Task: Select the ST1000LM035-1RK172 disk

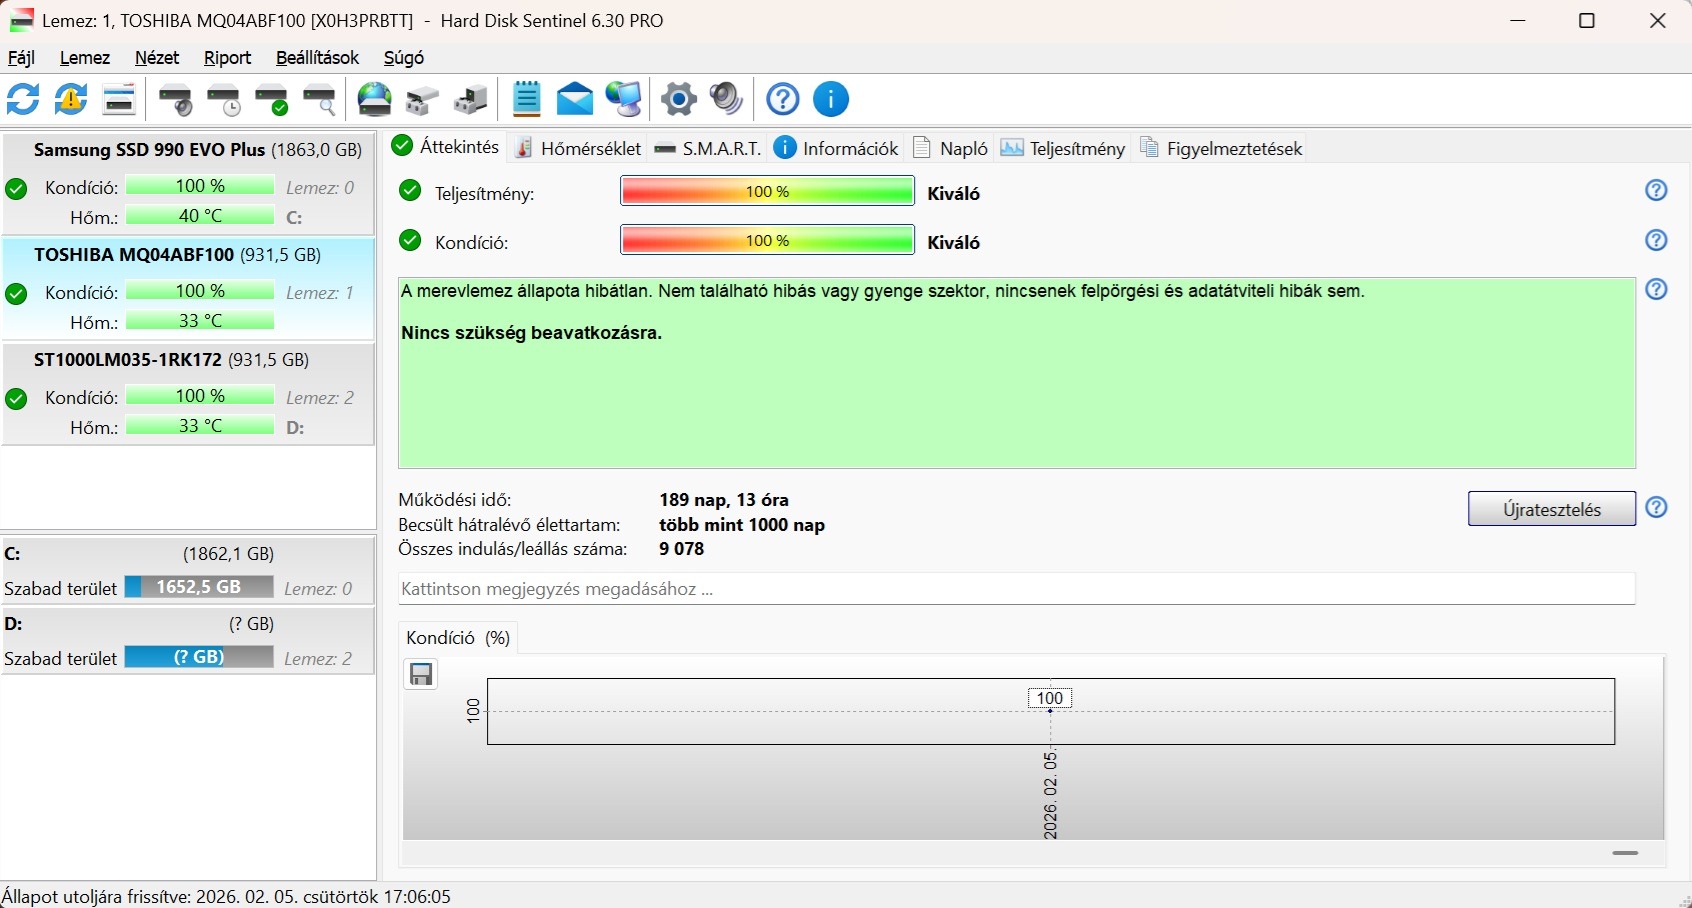Action: point(188,393)
